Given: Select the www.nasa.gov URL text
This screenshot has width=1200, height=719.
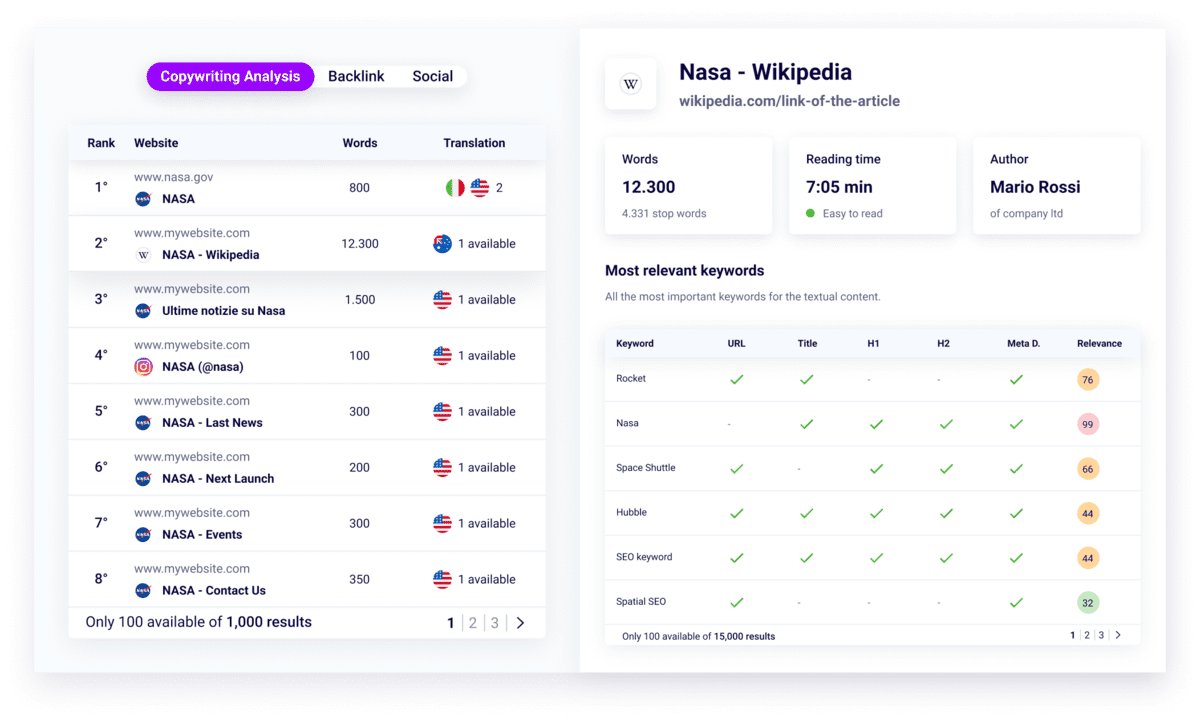Looking at the screenshot, I should (x=174, y=177).
